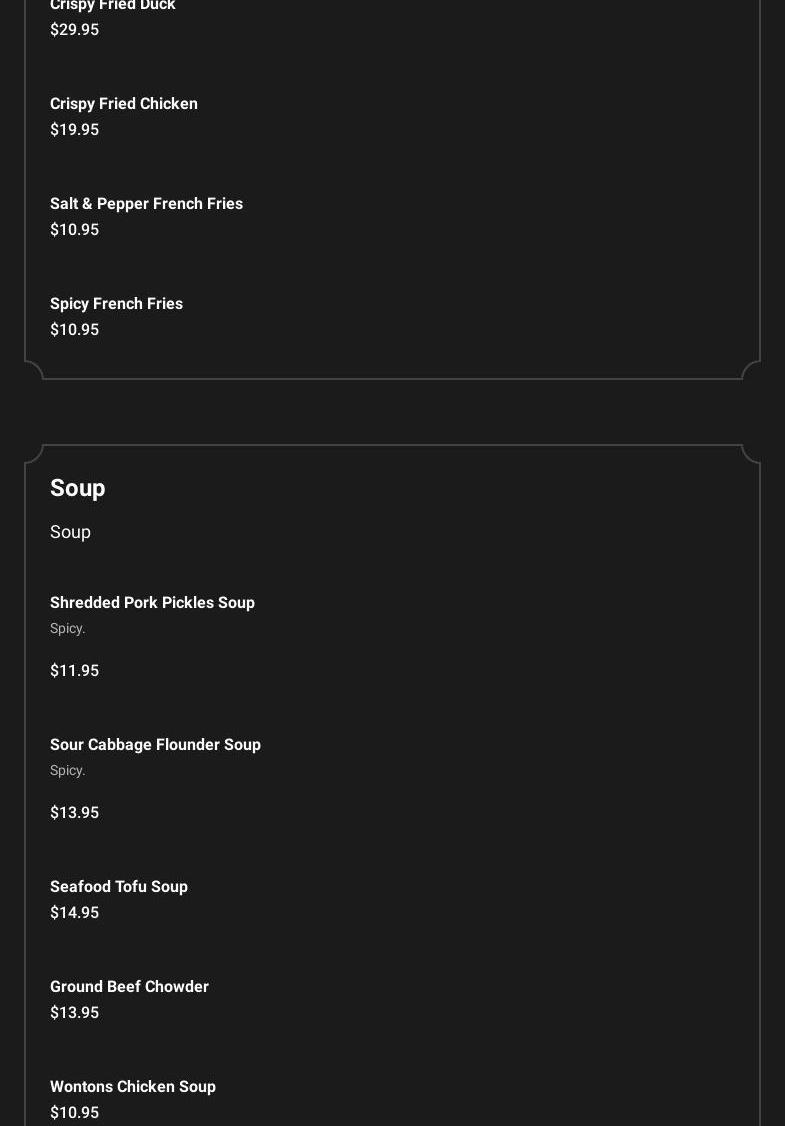This screenshot has height=1126, width=785.
Task: Click the $29.95 Crispy Fried Duck price
Action: pos(75,30)
